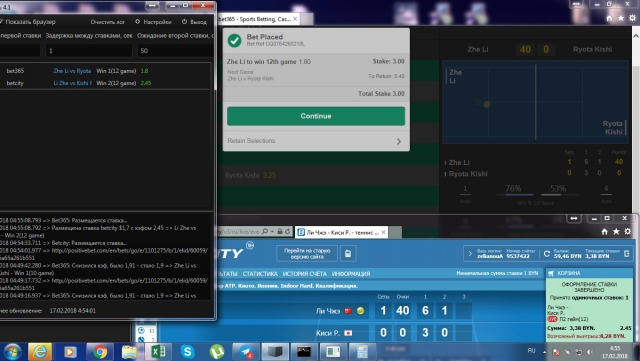Open the 'Li Zhe vs Kishi F' betcity link
This screenshot has width=640, height=361.
click(73, 83)
